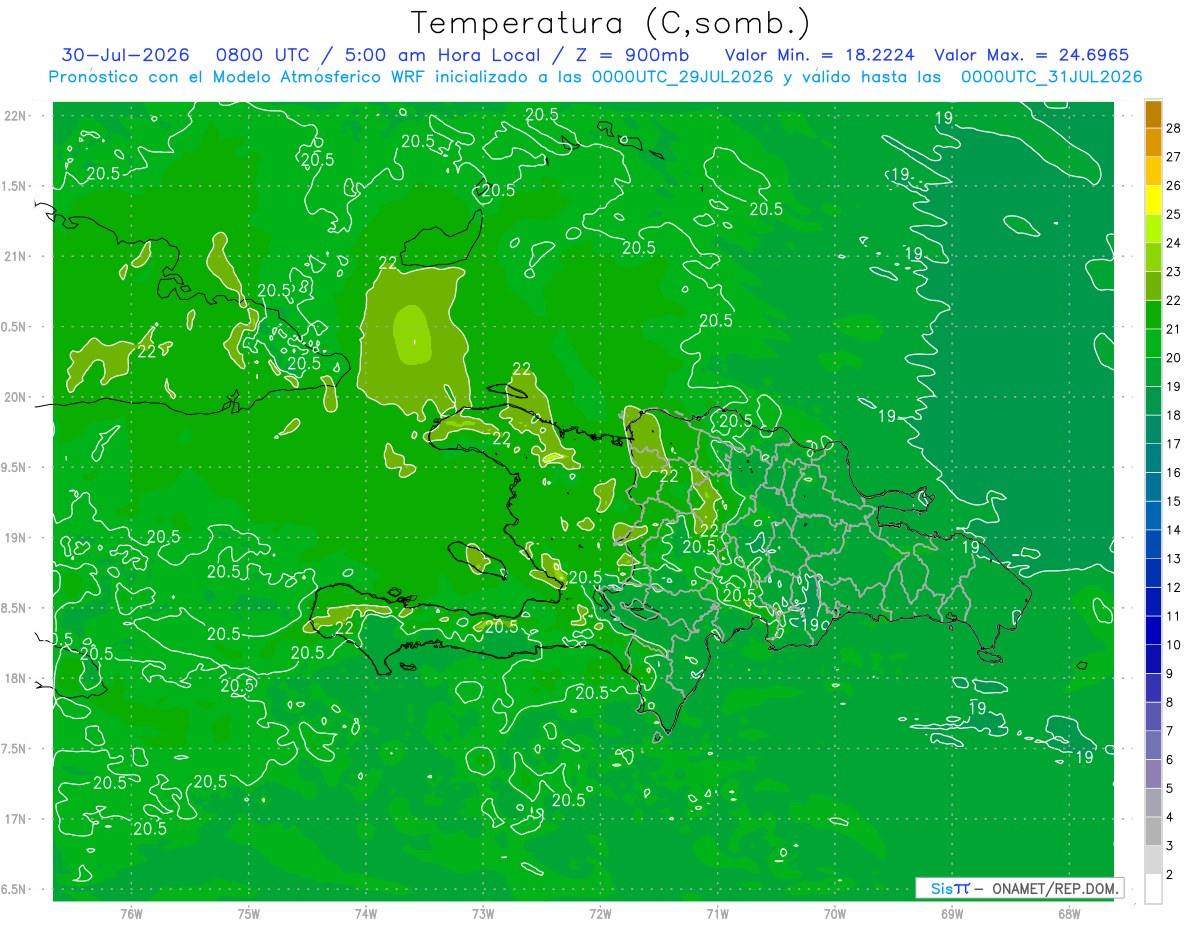Click legend value '26'
This screenshot has height=927, width=1200.
[1174, 186]
